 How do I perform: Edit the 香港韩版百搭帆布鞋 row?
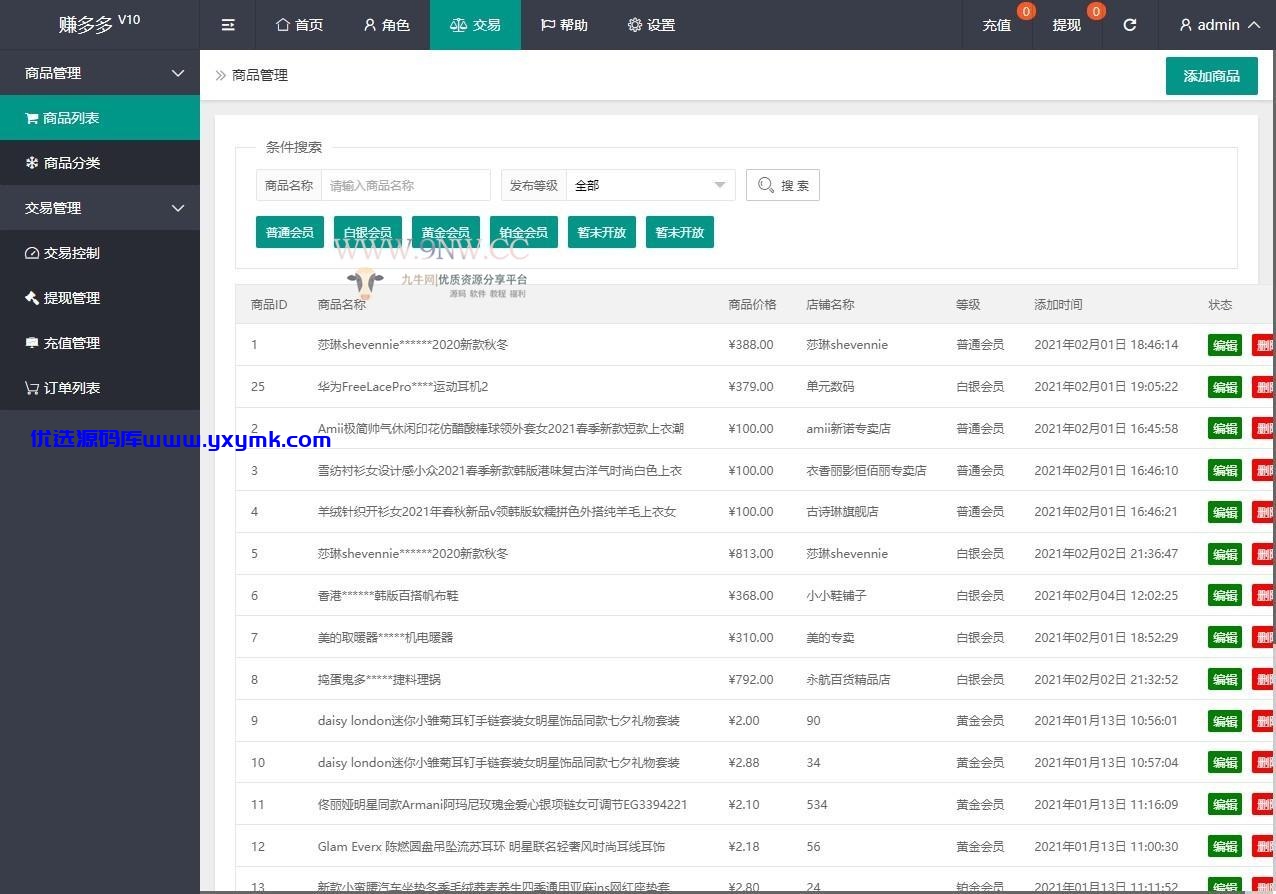(x=1225, y=596)
